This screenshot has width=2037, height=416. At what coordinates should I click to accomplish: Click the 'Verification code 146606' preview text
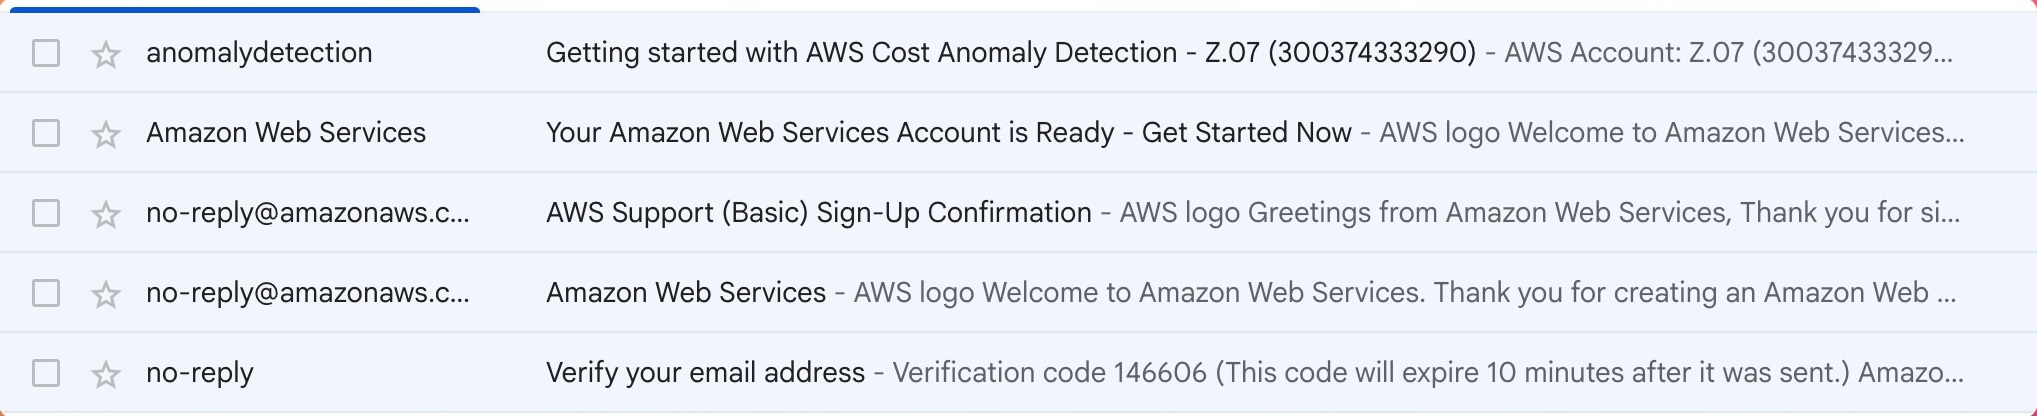tap(1049, 373)
